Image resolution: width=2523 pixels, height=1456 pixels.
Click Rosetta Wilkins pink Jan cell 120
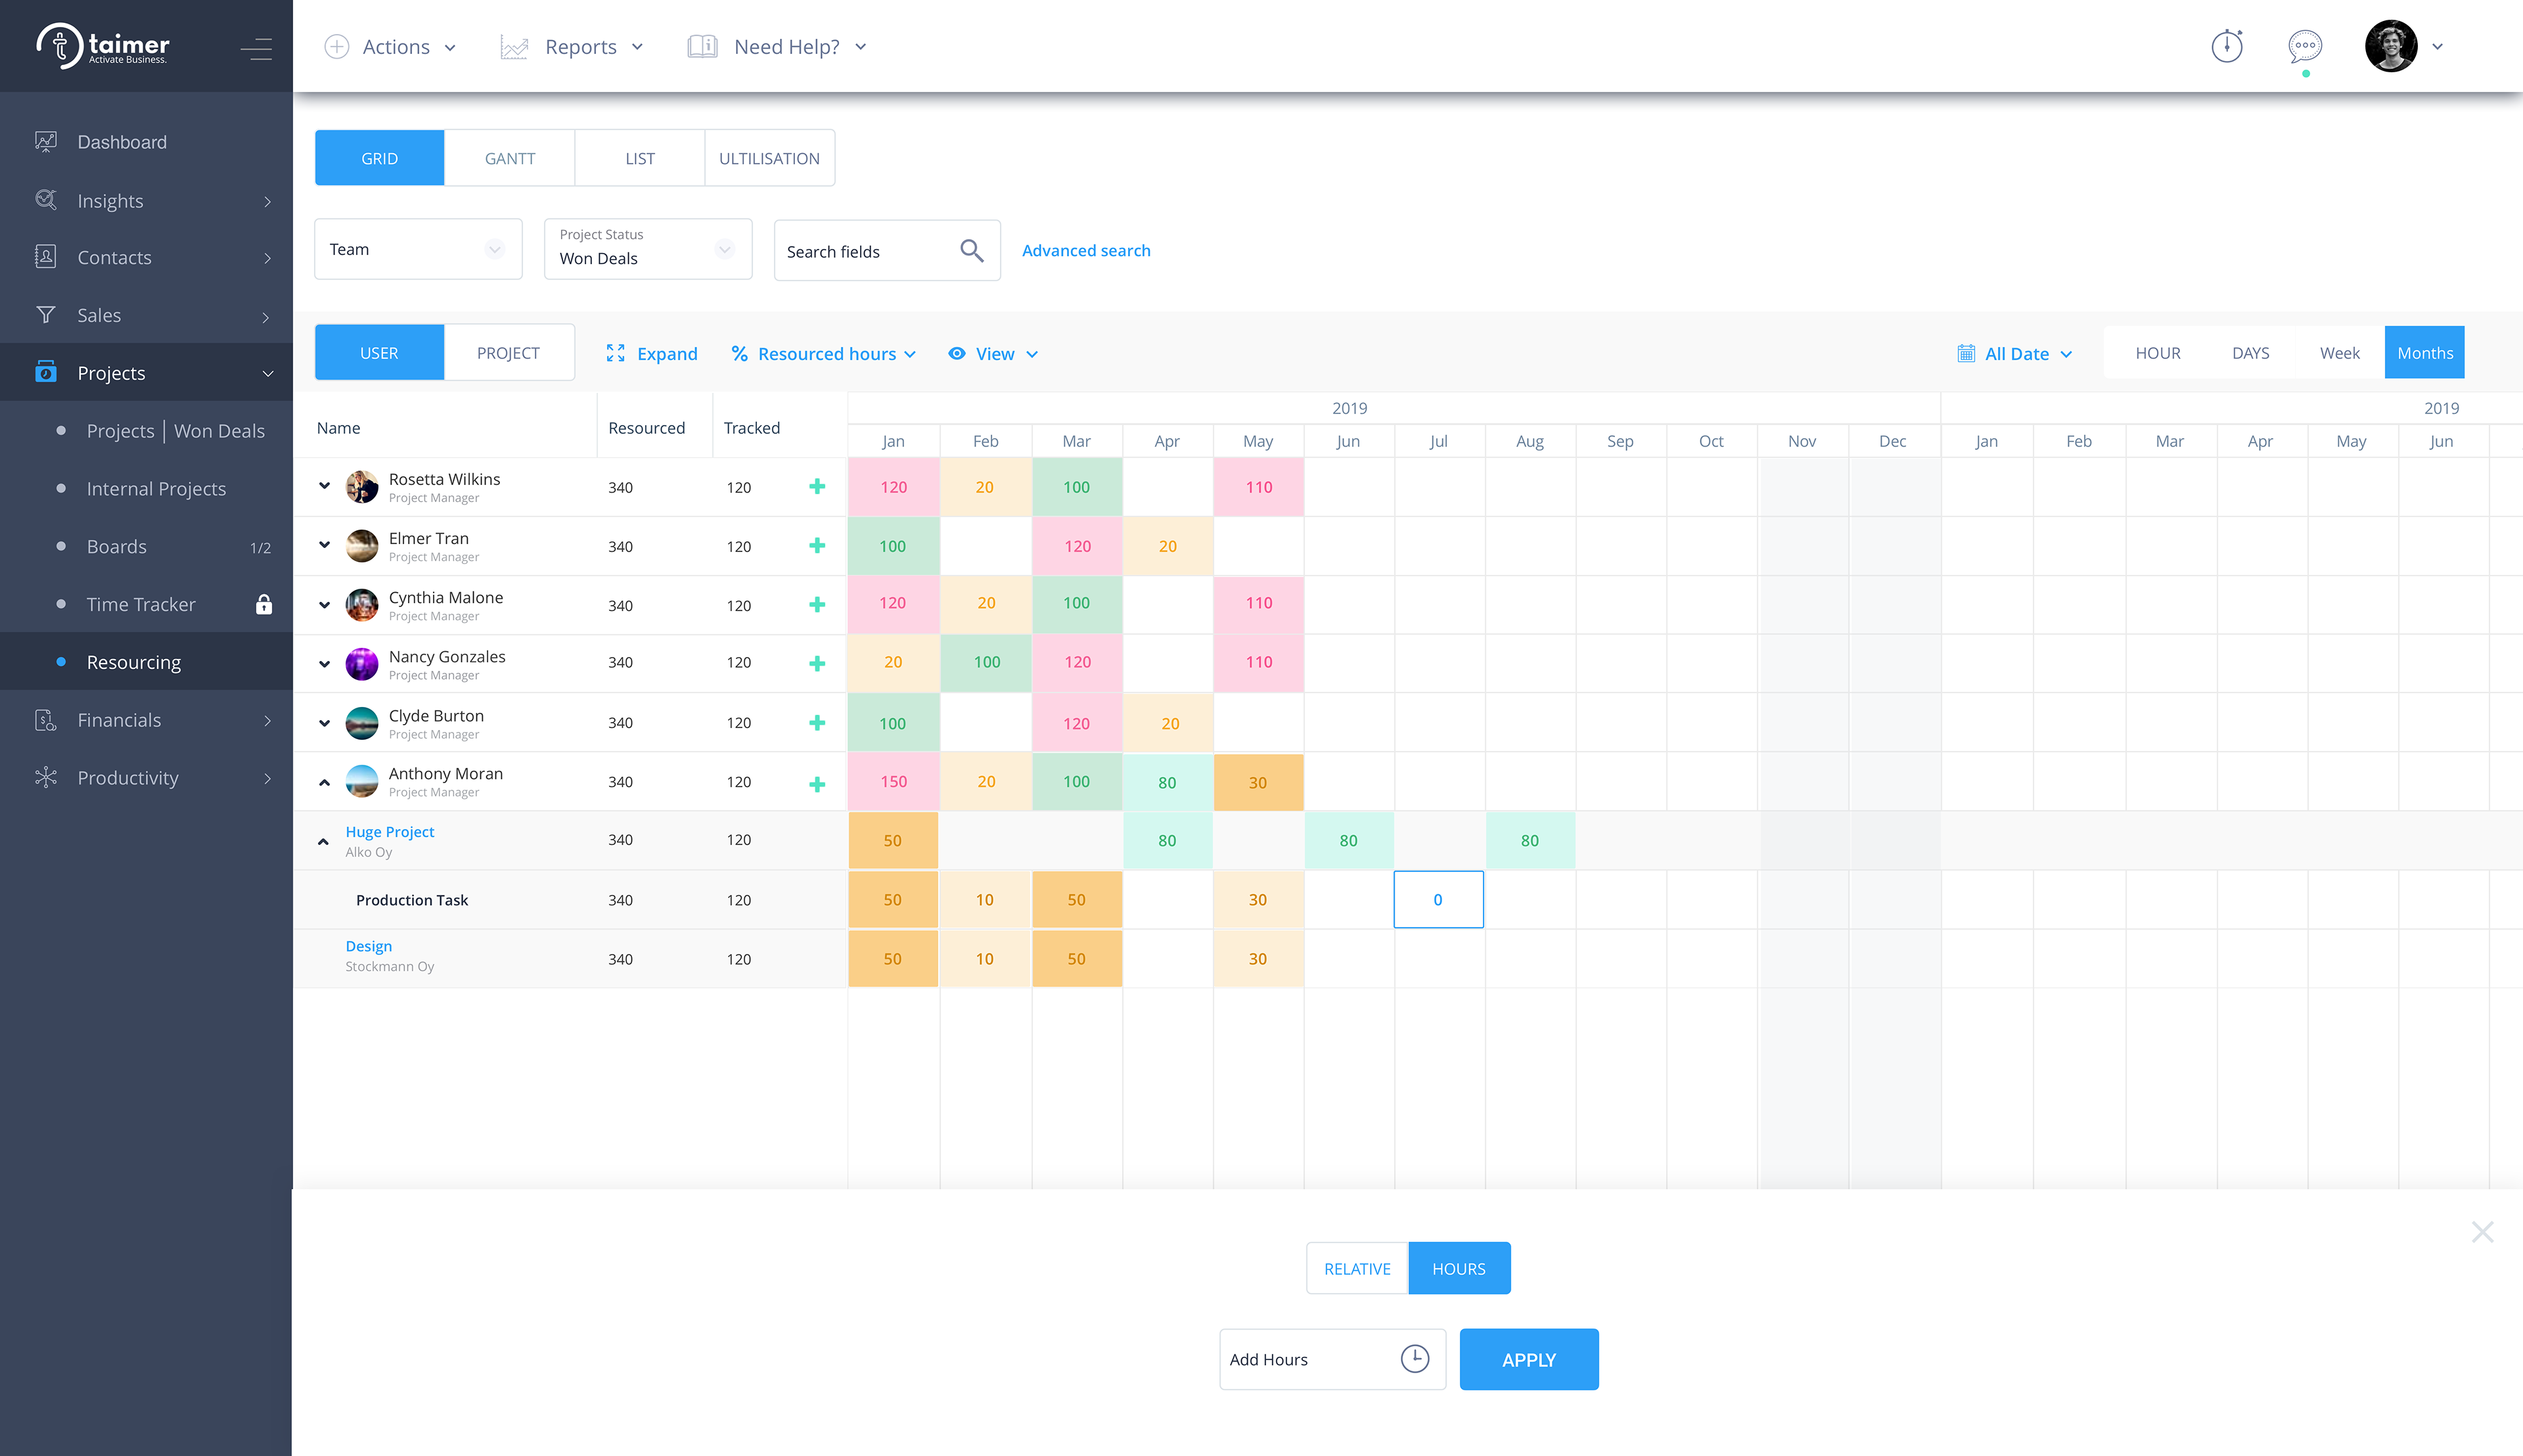pos(894,487)
